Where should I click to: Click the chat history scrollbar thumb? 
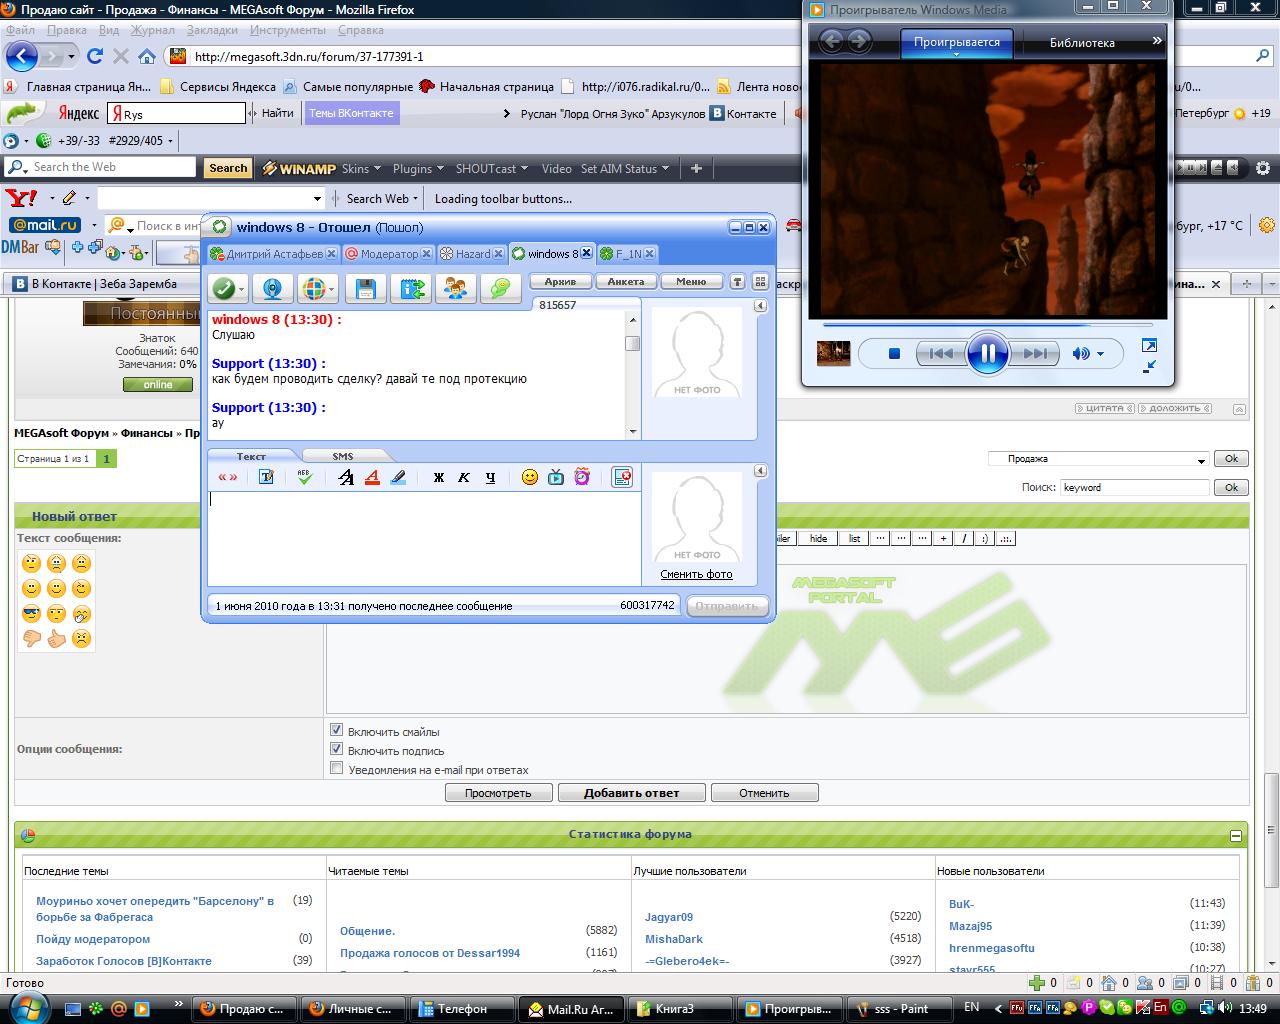(632, 344)
